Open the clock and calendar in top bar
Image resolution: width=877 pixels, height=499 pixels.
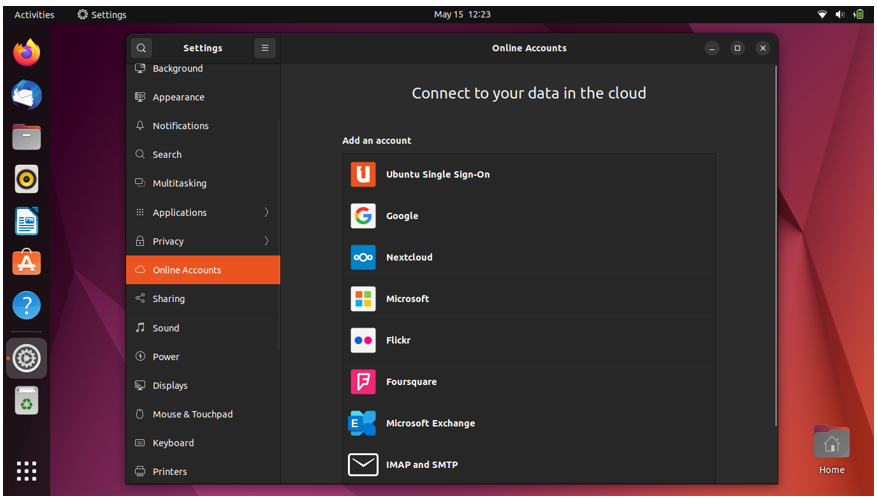coord(462,15)
